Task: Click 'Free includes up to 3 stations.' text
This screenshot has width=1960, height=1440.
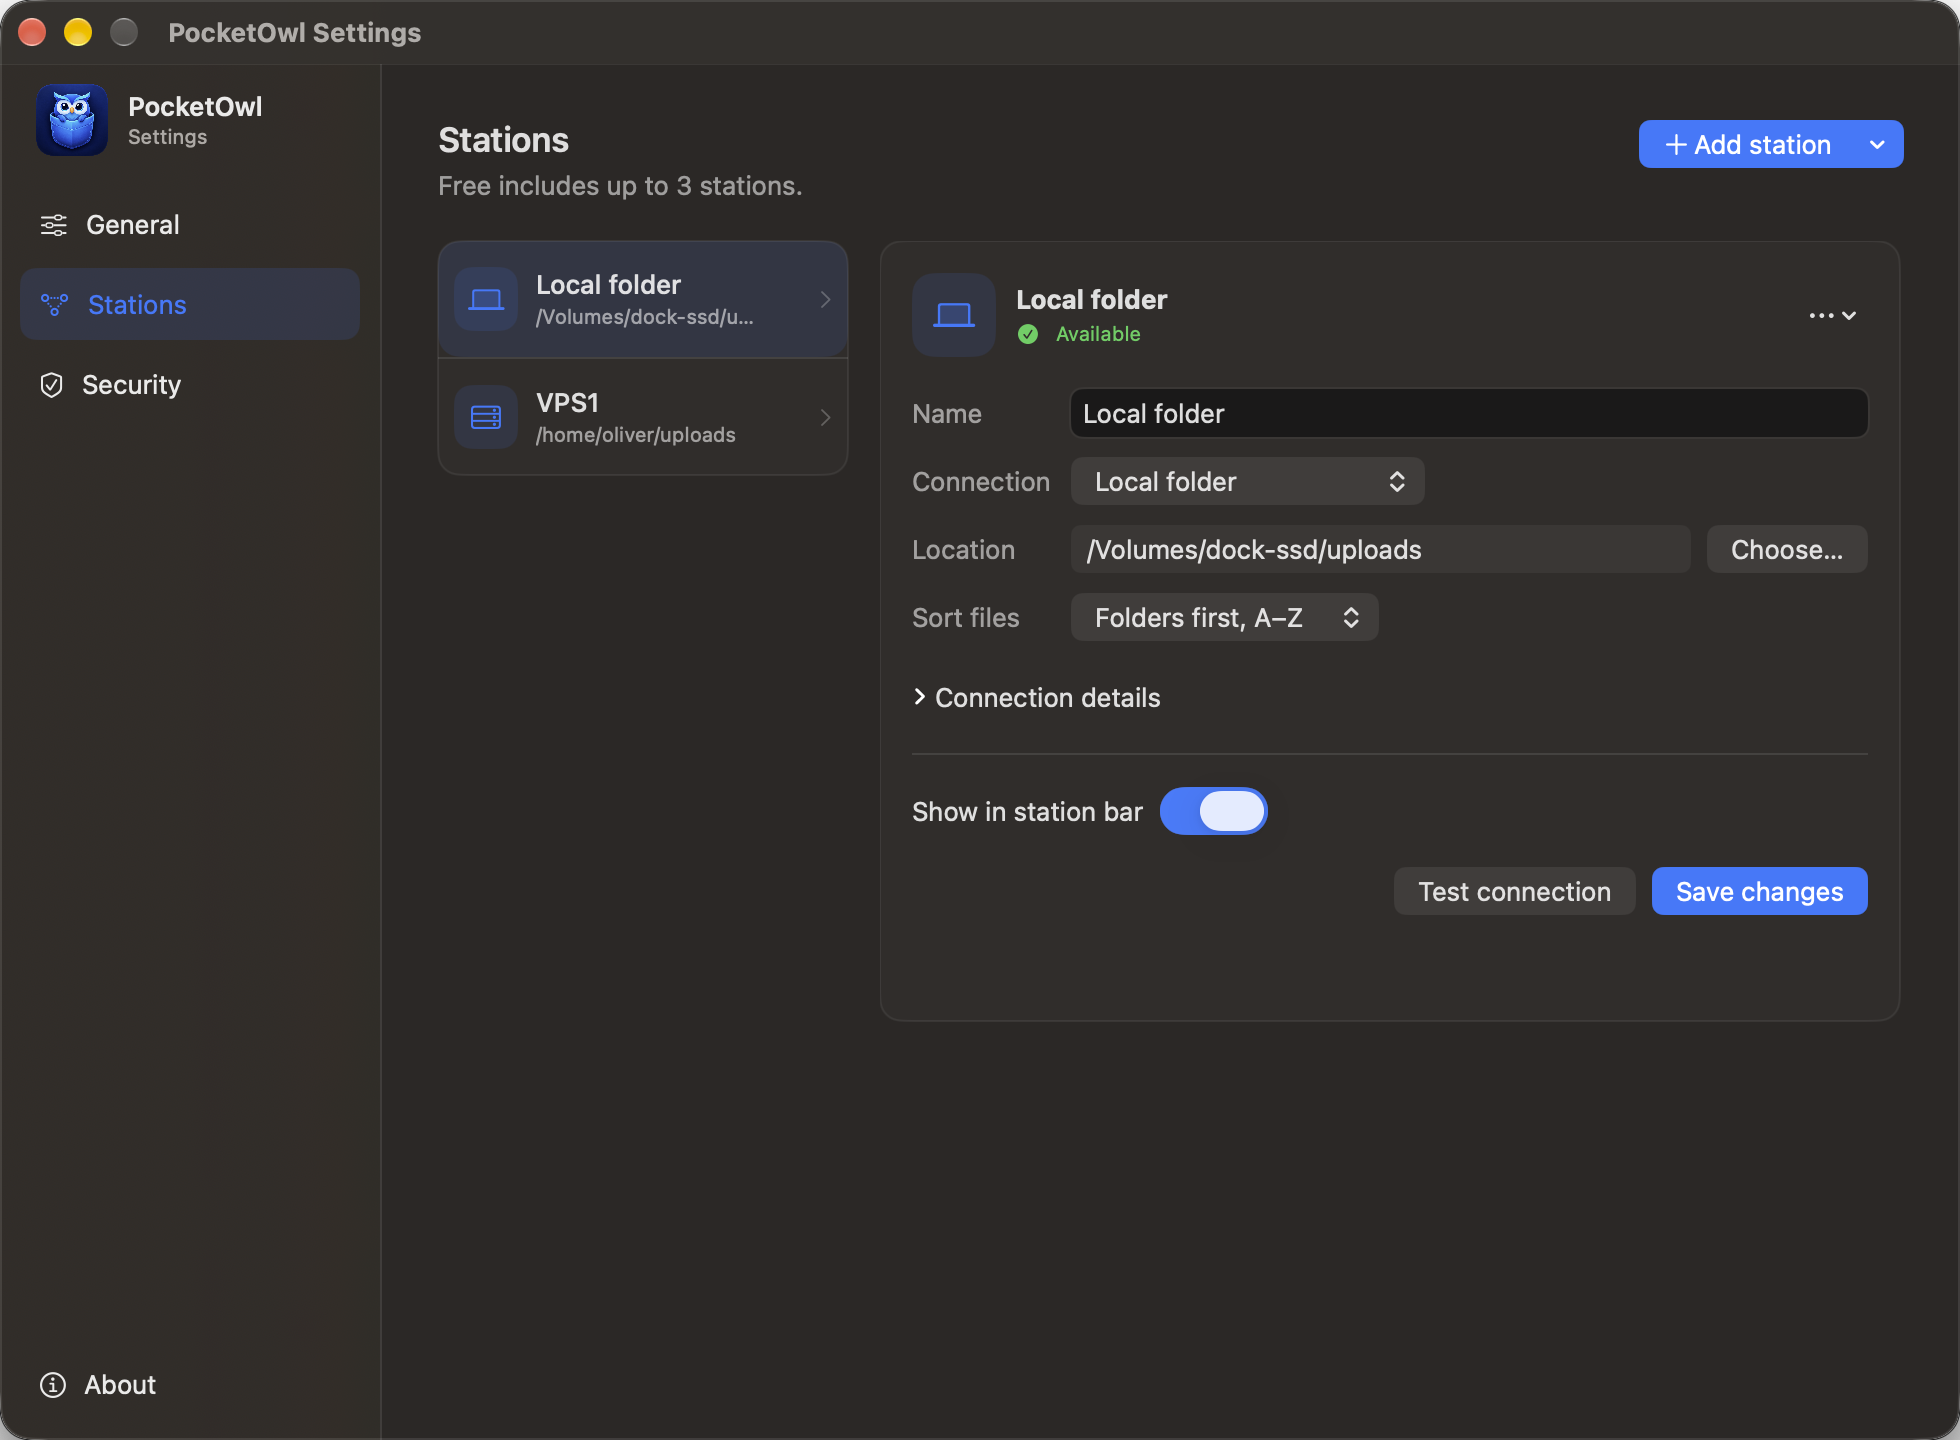Action: (620, 186)
